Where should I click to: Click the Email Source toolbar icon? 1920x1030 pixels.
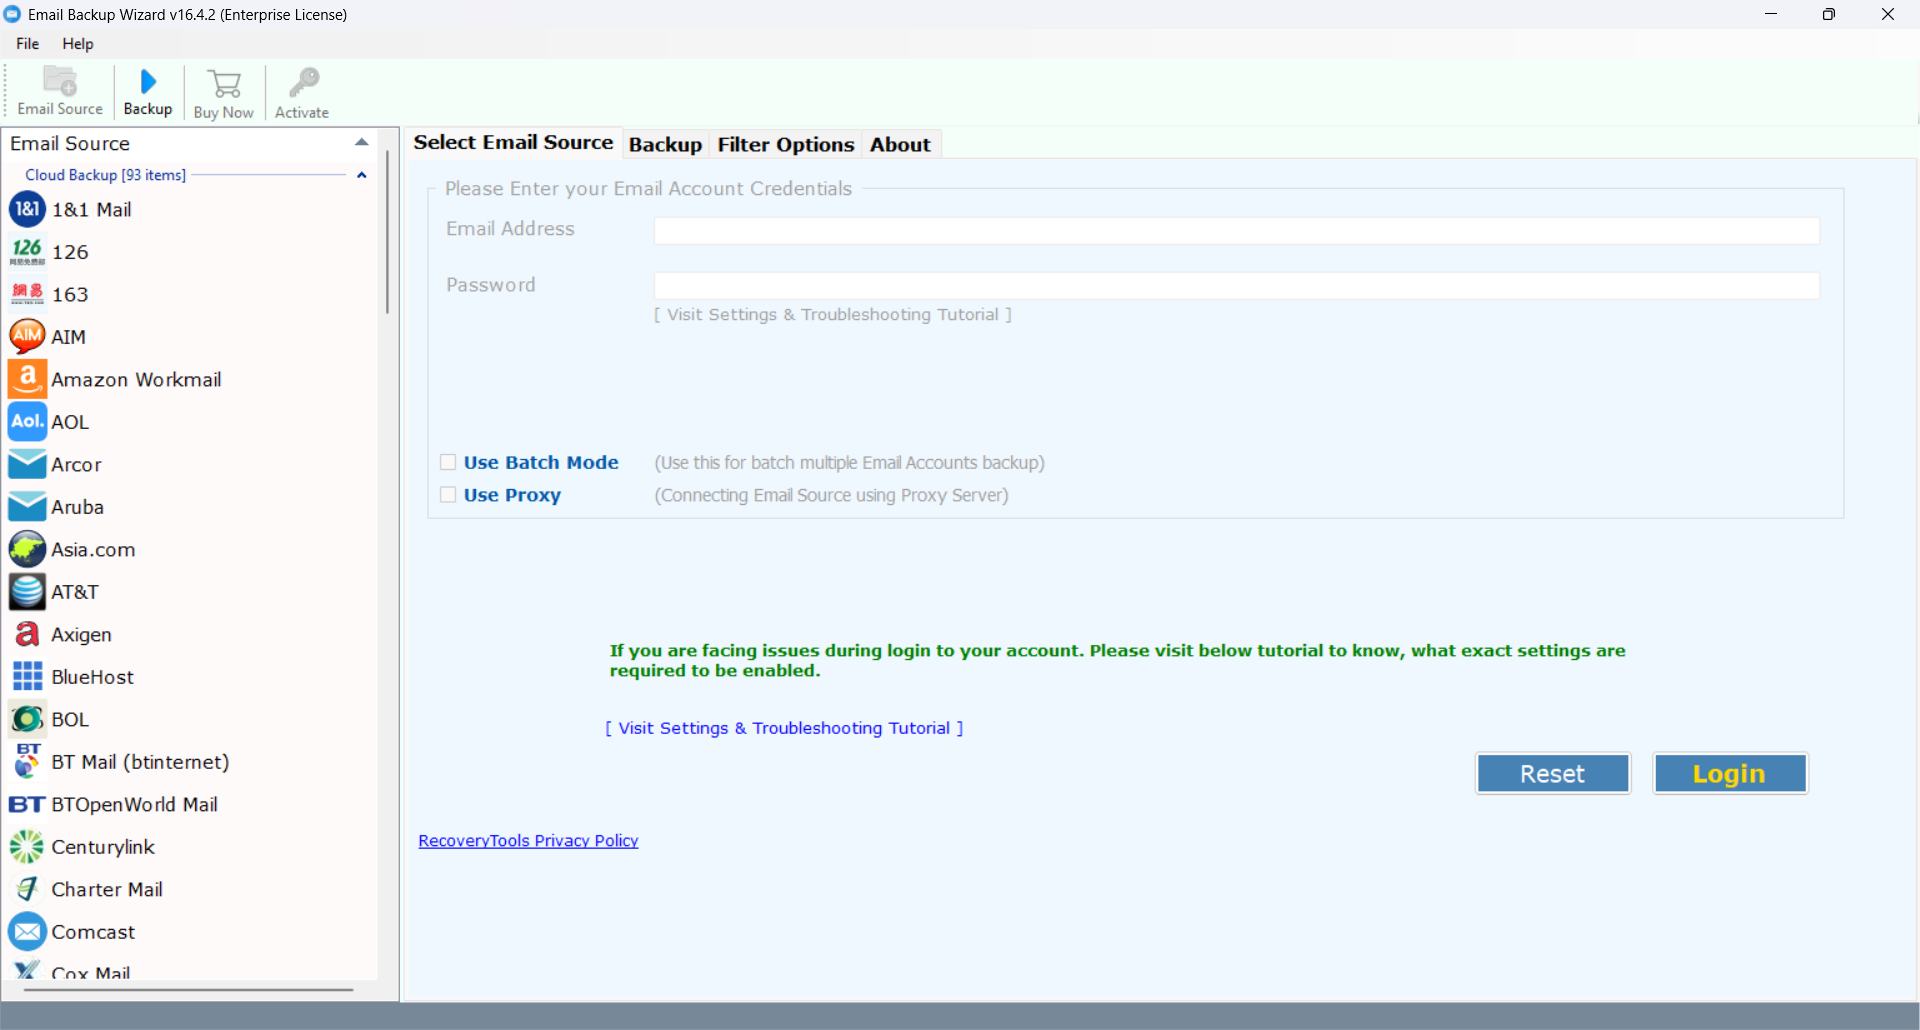pyautogui.click(x=60, y=82)
